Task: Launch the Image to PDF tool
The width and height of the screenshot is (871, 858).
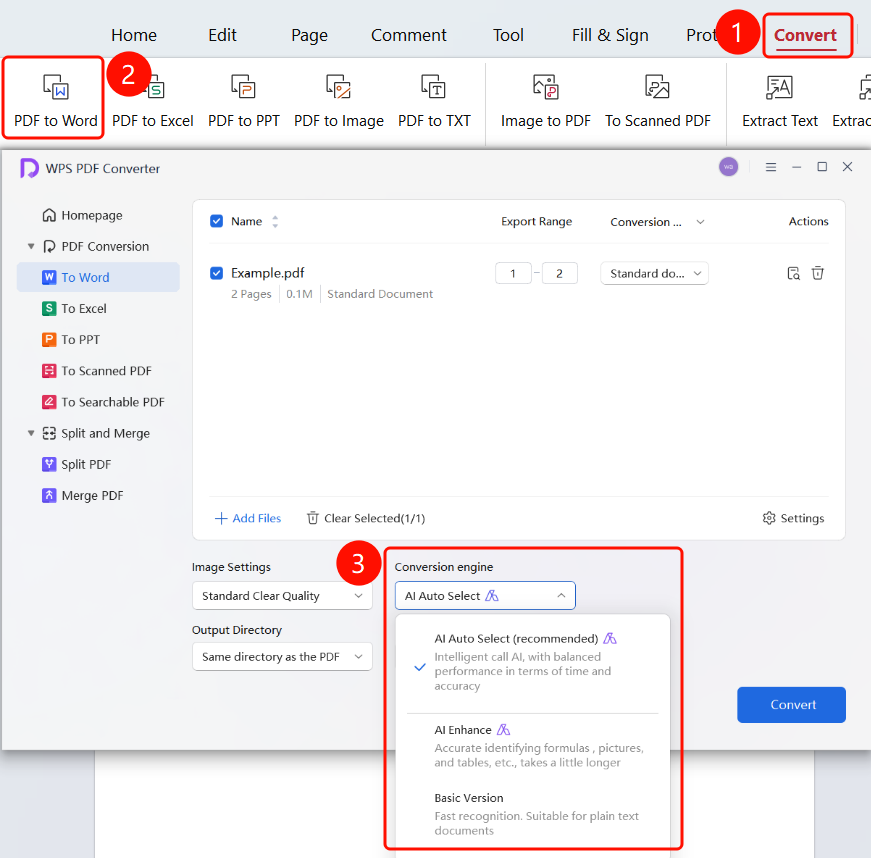Action: [x=545, y=100]
